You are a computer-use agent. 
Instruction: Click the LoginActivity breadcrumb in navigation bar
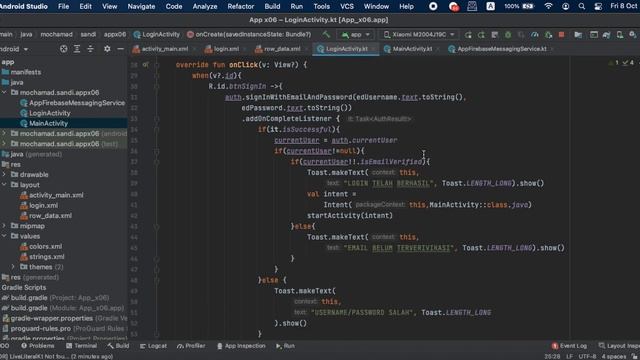pos(157,35)
